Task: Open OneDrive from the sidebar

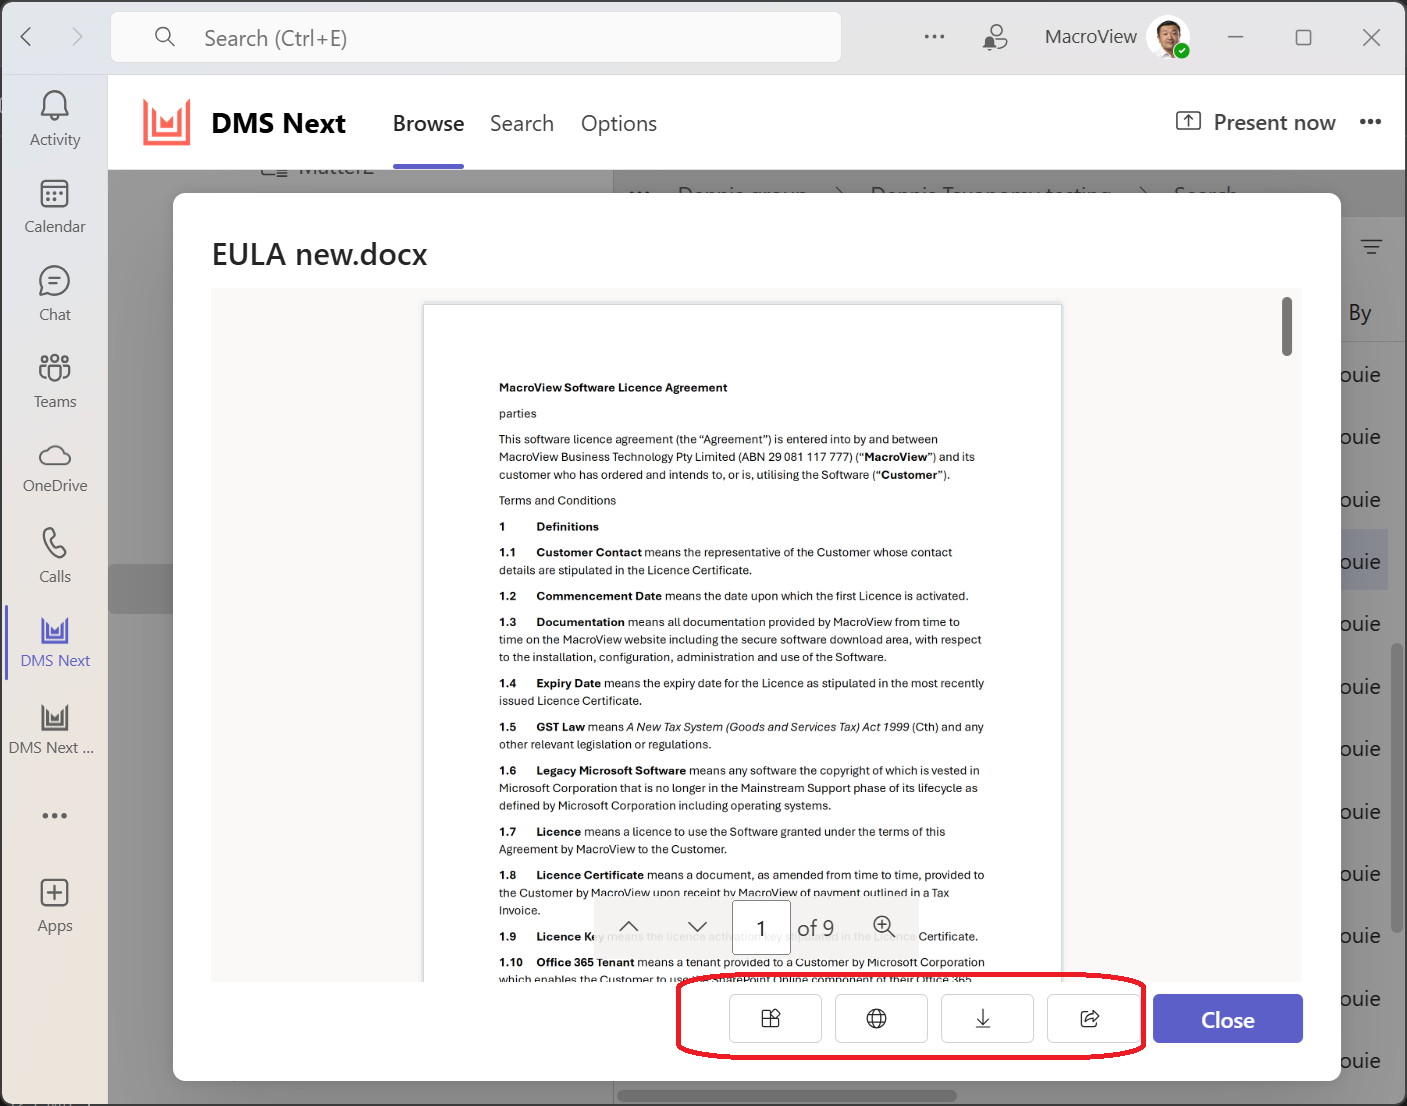Action: pyautogui.click(x=55, y=469)
